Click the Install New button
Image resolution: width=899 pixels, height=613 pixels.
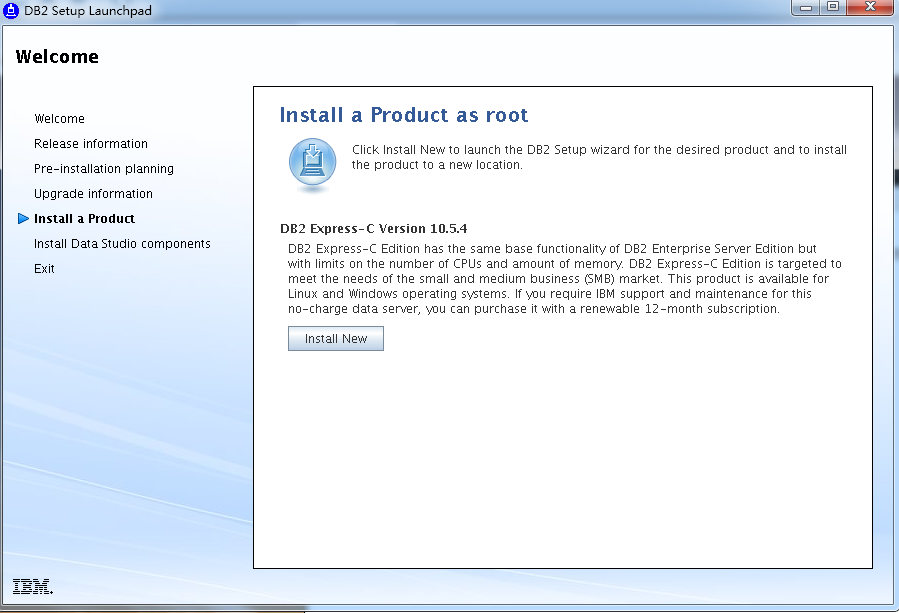[336, 339]
